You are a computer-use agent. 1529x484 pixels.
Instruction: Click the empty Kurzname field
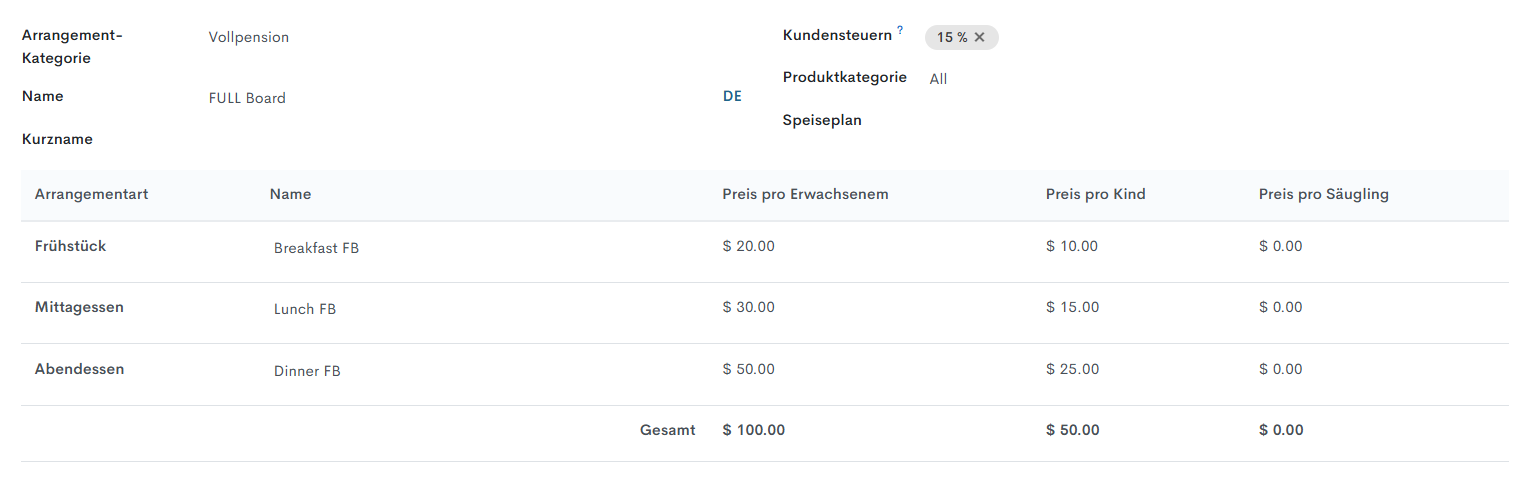pos(450,140)
